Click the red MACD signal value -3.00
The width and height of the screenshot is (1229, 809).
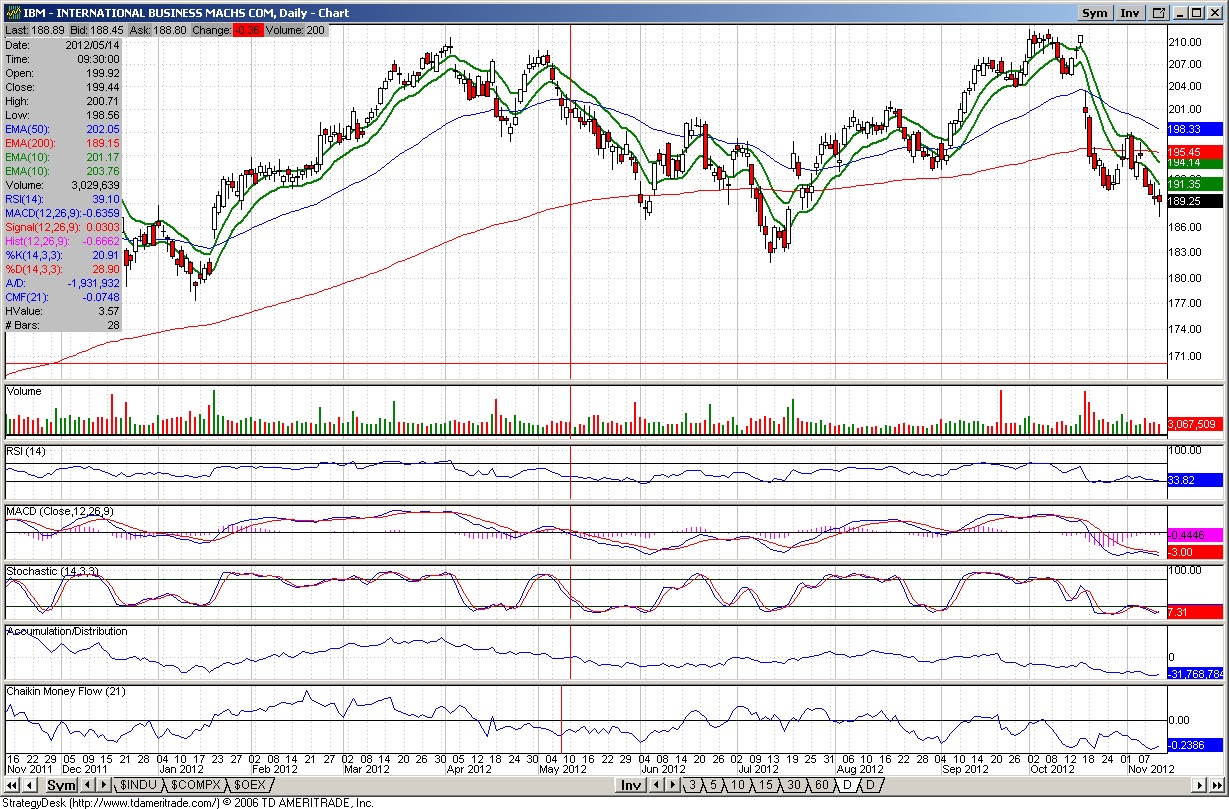coord(1195,552)
